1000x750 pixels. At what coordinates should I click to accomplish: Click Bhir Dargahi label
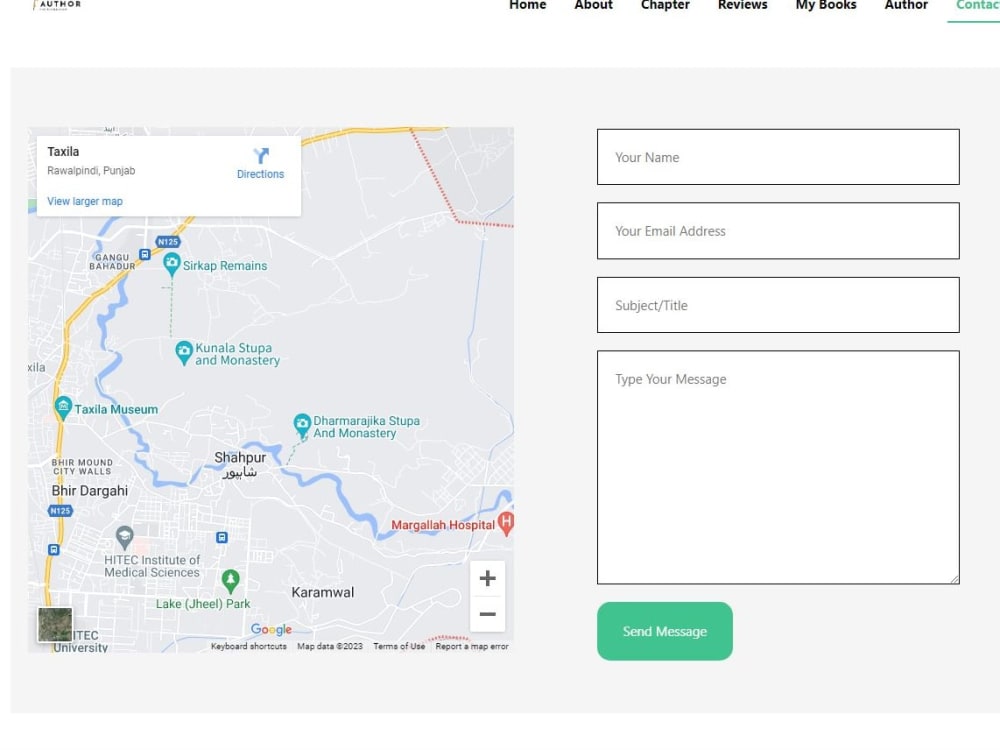click(x=90, y=490)
